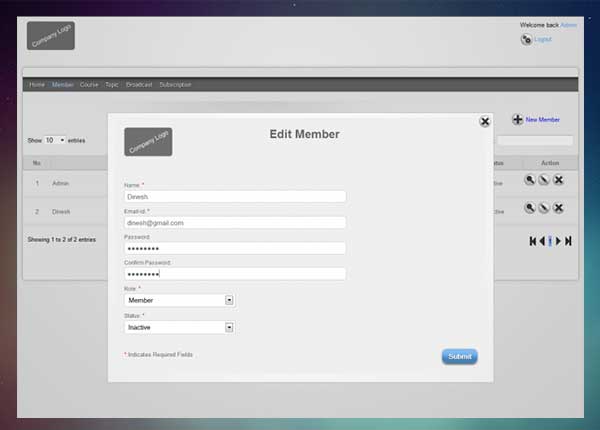Click the New Member plus icon
The width and height of the screenshot is (600, 430).
(517, 120)
